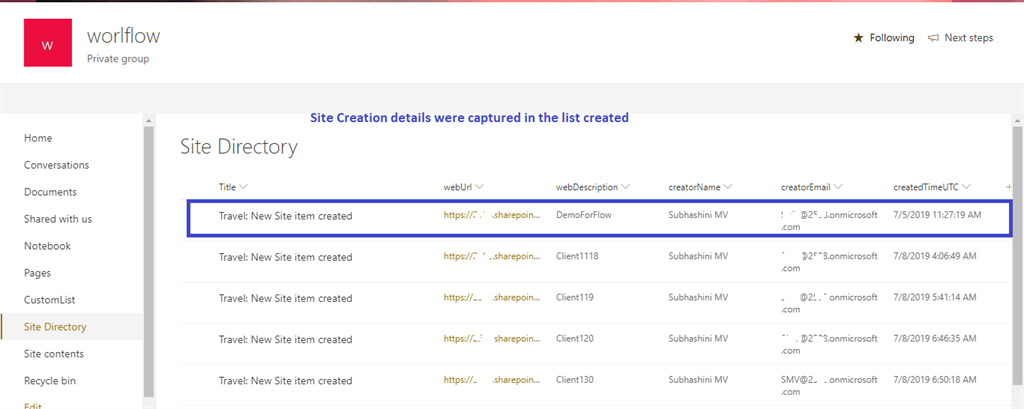This screenshot has width=1024, height=409.
Task: Expand the Title column dropdown
Action: pos(244,187)
